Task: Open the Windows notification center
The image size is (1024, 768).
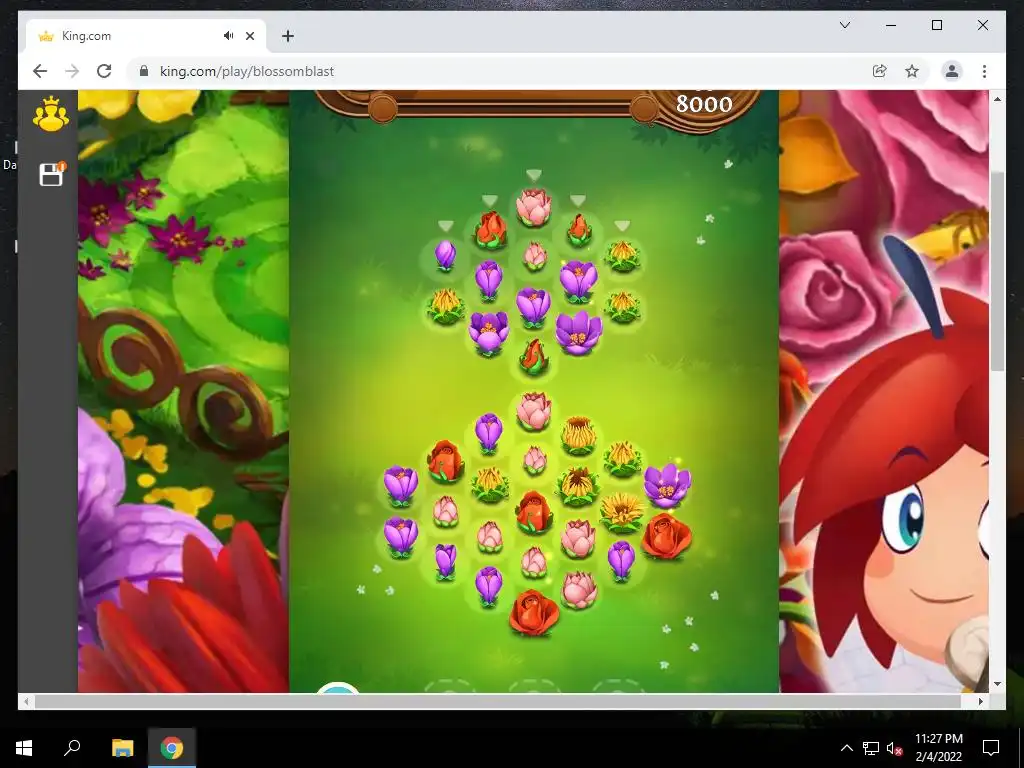Action: [x=991, y=748]
